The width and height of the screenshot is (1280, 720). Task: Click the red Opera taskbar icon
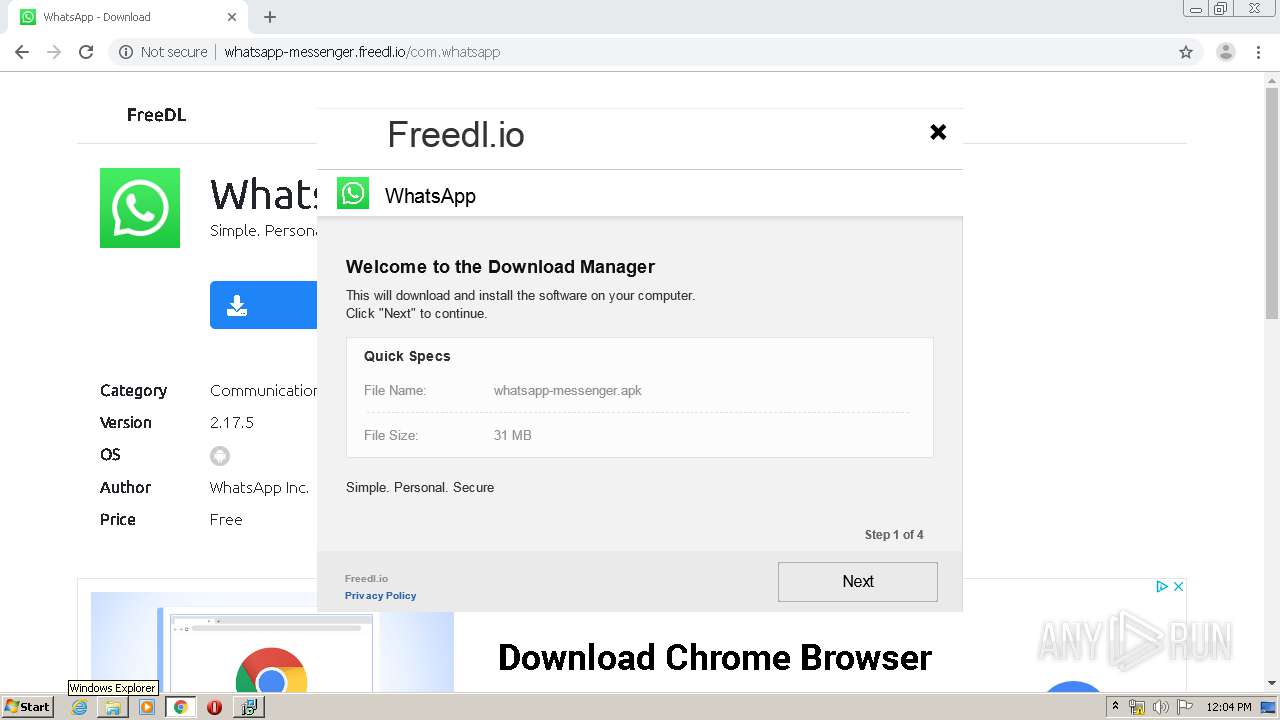214,707
